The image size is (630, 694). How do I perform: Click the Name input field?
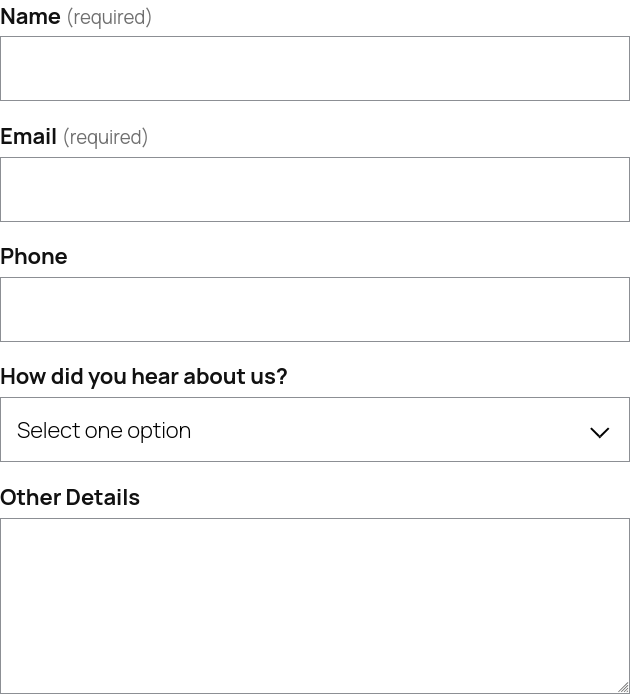315,69
